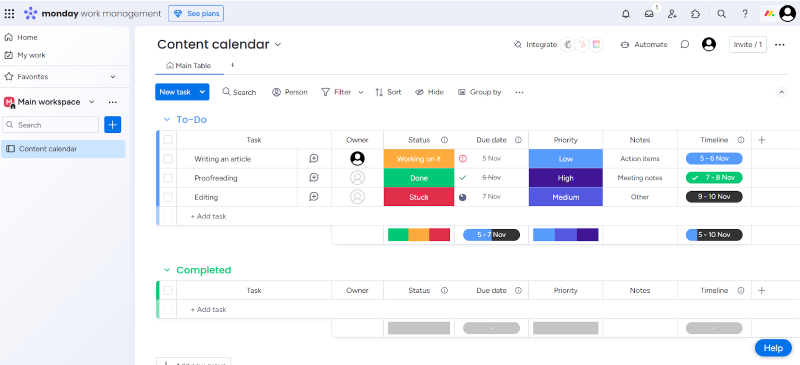This screenshot has height=365, width=800.
Task: Collapse the To-Do group
Action: coord(166,119)
